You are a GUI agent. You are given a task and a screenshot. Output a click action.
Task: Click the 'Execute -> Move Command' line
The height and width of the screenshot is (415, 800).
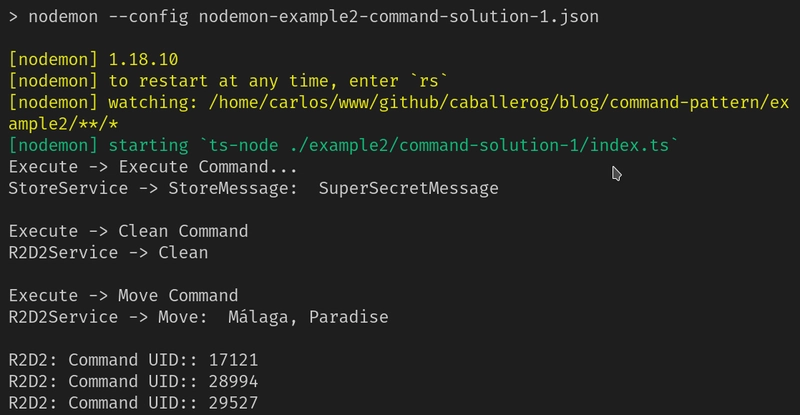tap(123, 296)
